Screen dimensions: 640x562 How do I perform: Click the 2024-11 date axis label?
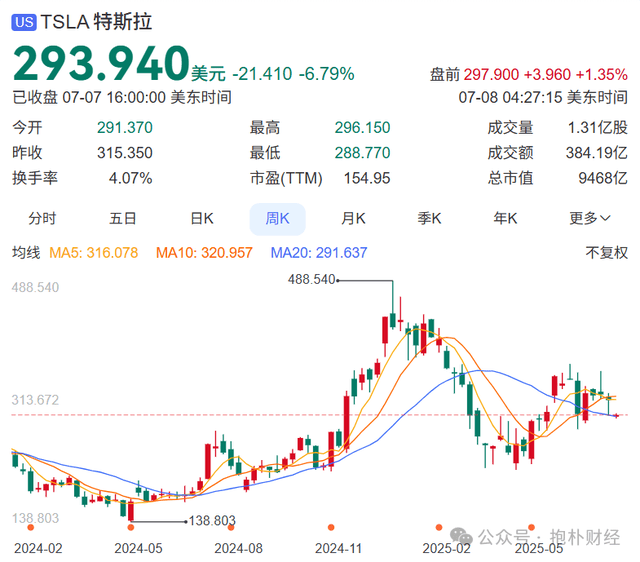pyautogui.click(x=338, y=548)
